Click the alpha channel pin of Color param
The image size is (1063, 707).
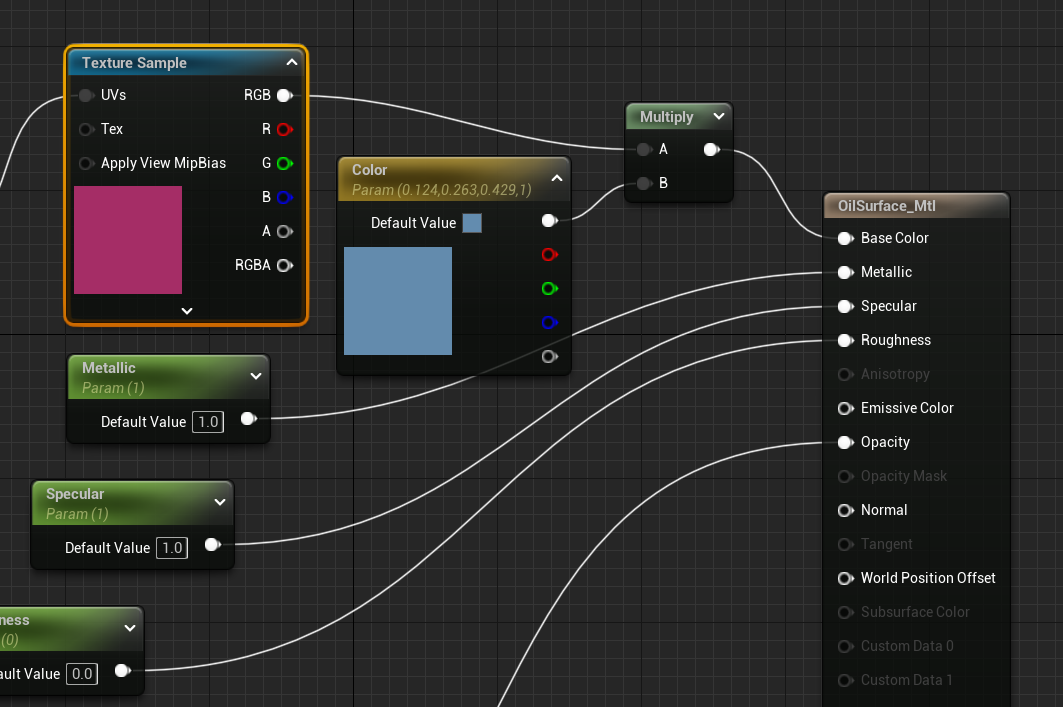coord(550,357)
